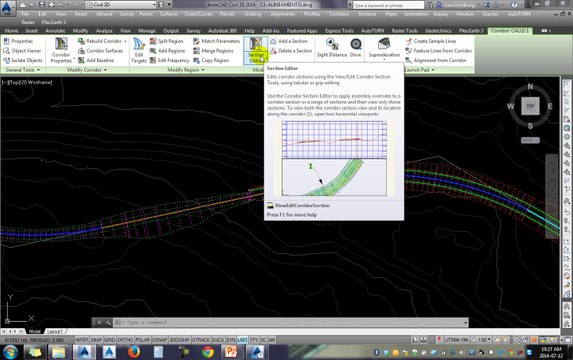Click the Rebuild Corridor tool
The height and width of the screenshot is (360, 573).
click(x=100, y=41)
